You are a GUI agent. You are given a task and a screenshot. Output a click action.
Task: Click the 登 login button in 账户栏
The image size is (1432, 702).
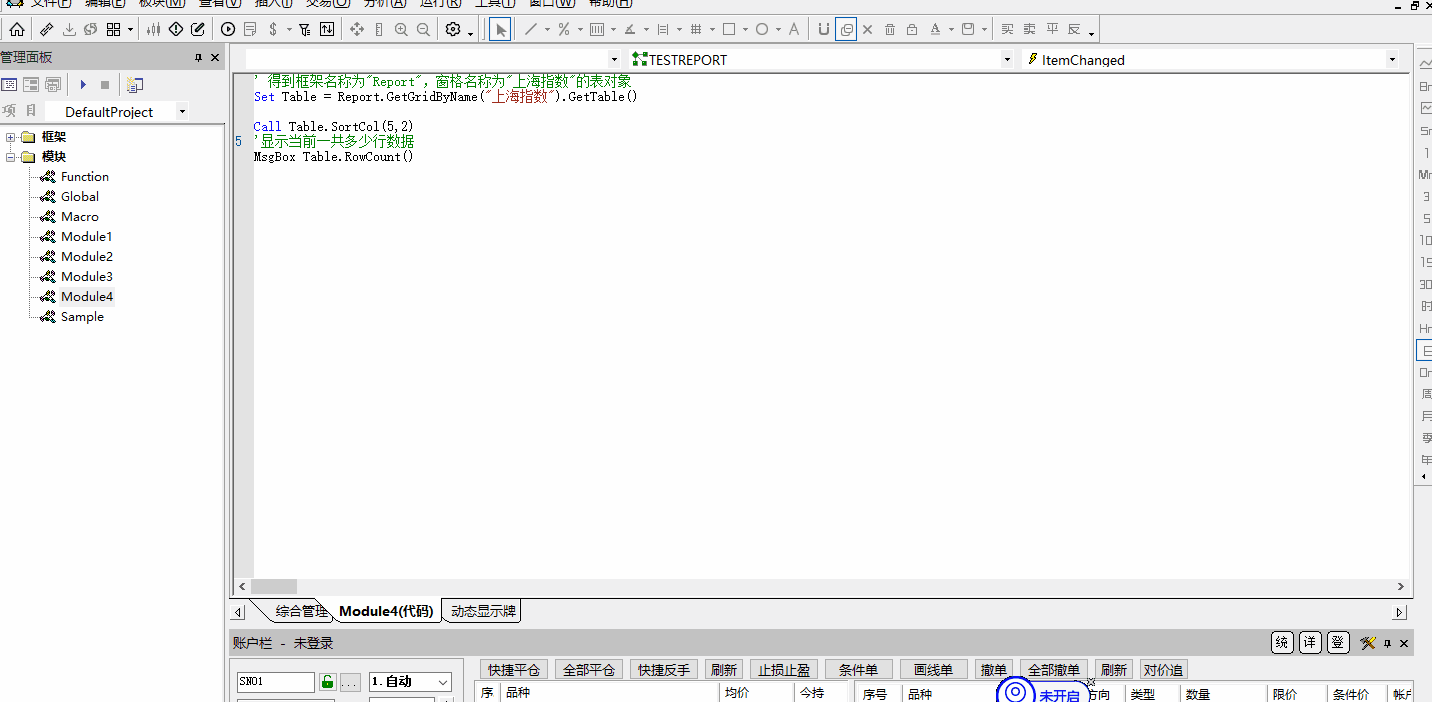click(x=1338, y=643)
